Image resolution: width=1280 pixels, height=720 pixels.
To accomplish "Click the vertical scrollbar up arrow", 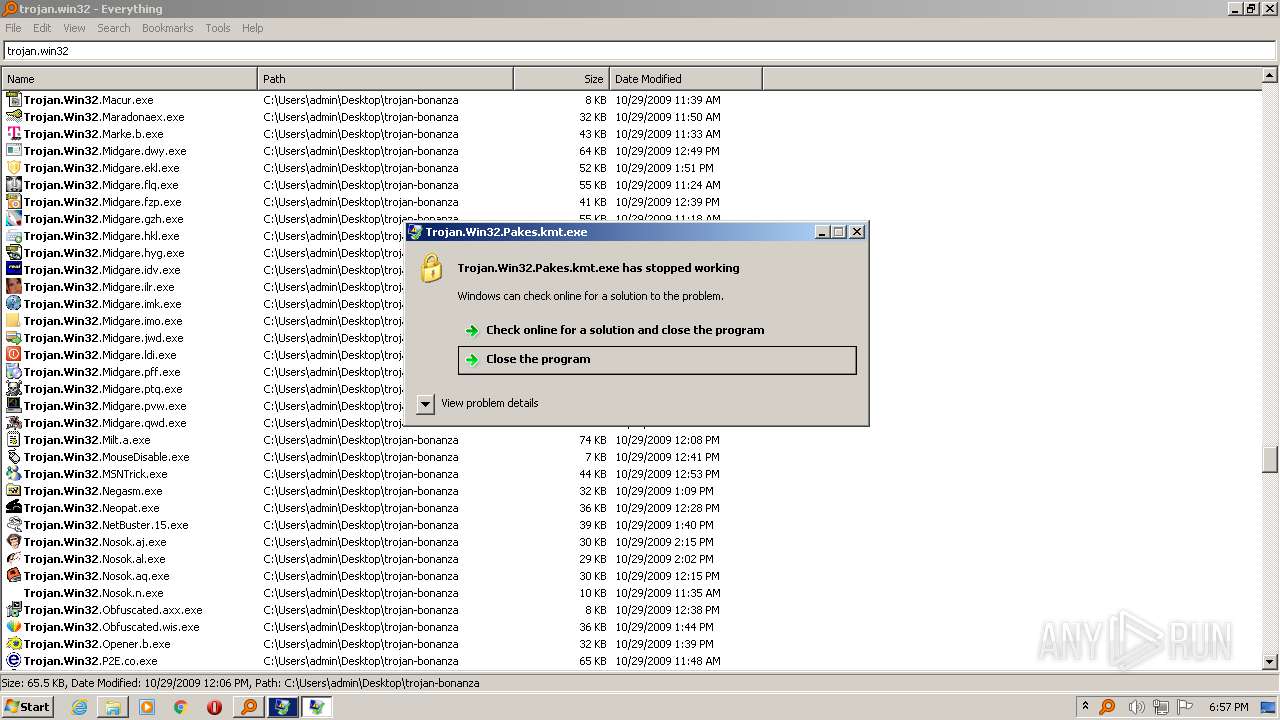I will [x=1270, y=75].
